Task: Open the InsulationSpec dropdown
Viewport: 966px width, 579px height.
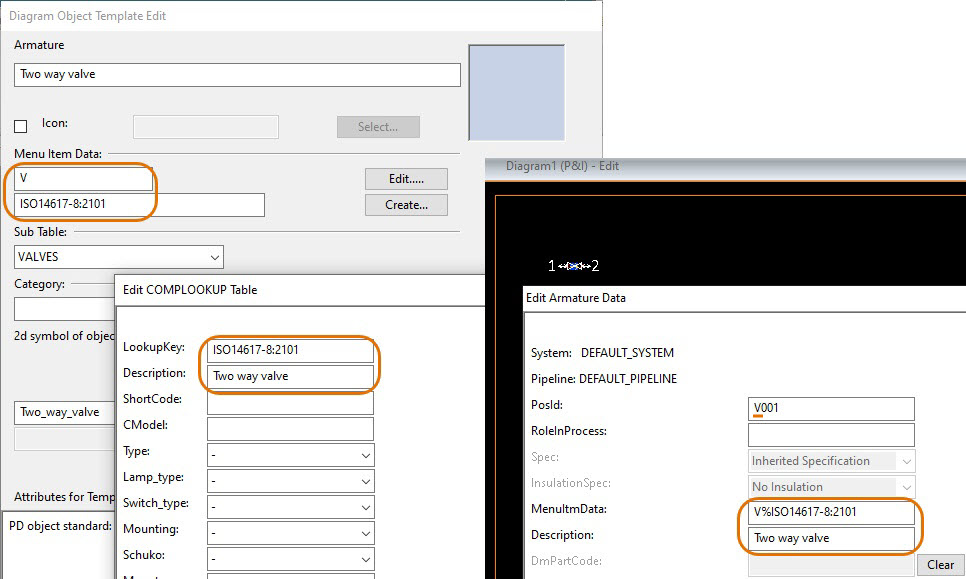Action: 831,487
